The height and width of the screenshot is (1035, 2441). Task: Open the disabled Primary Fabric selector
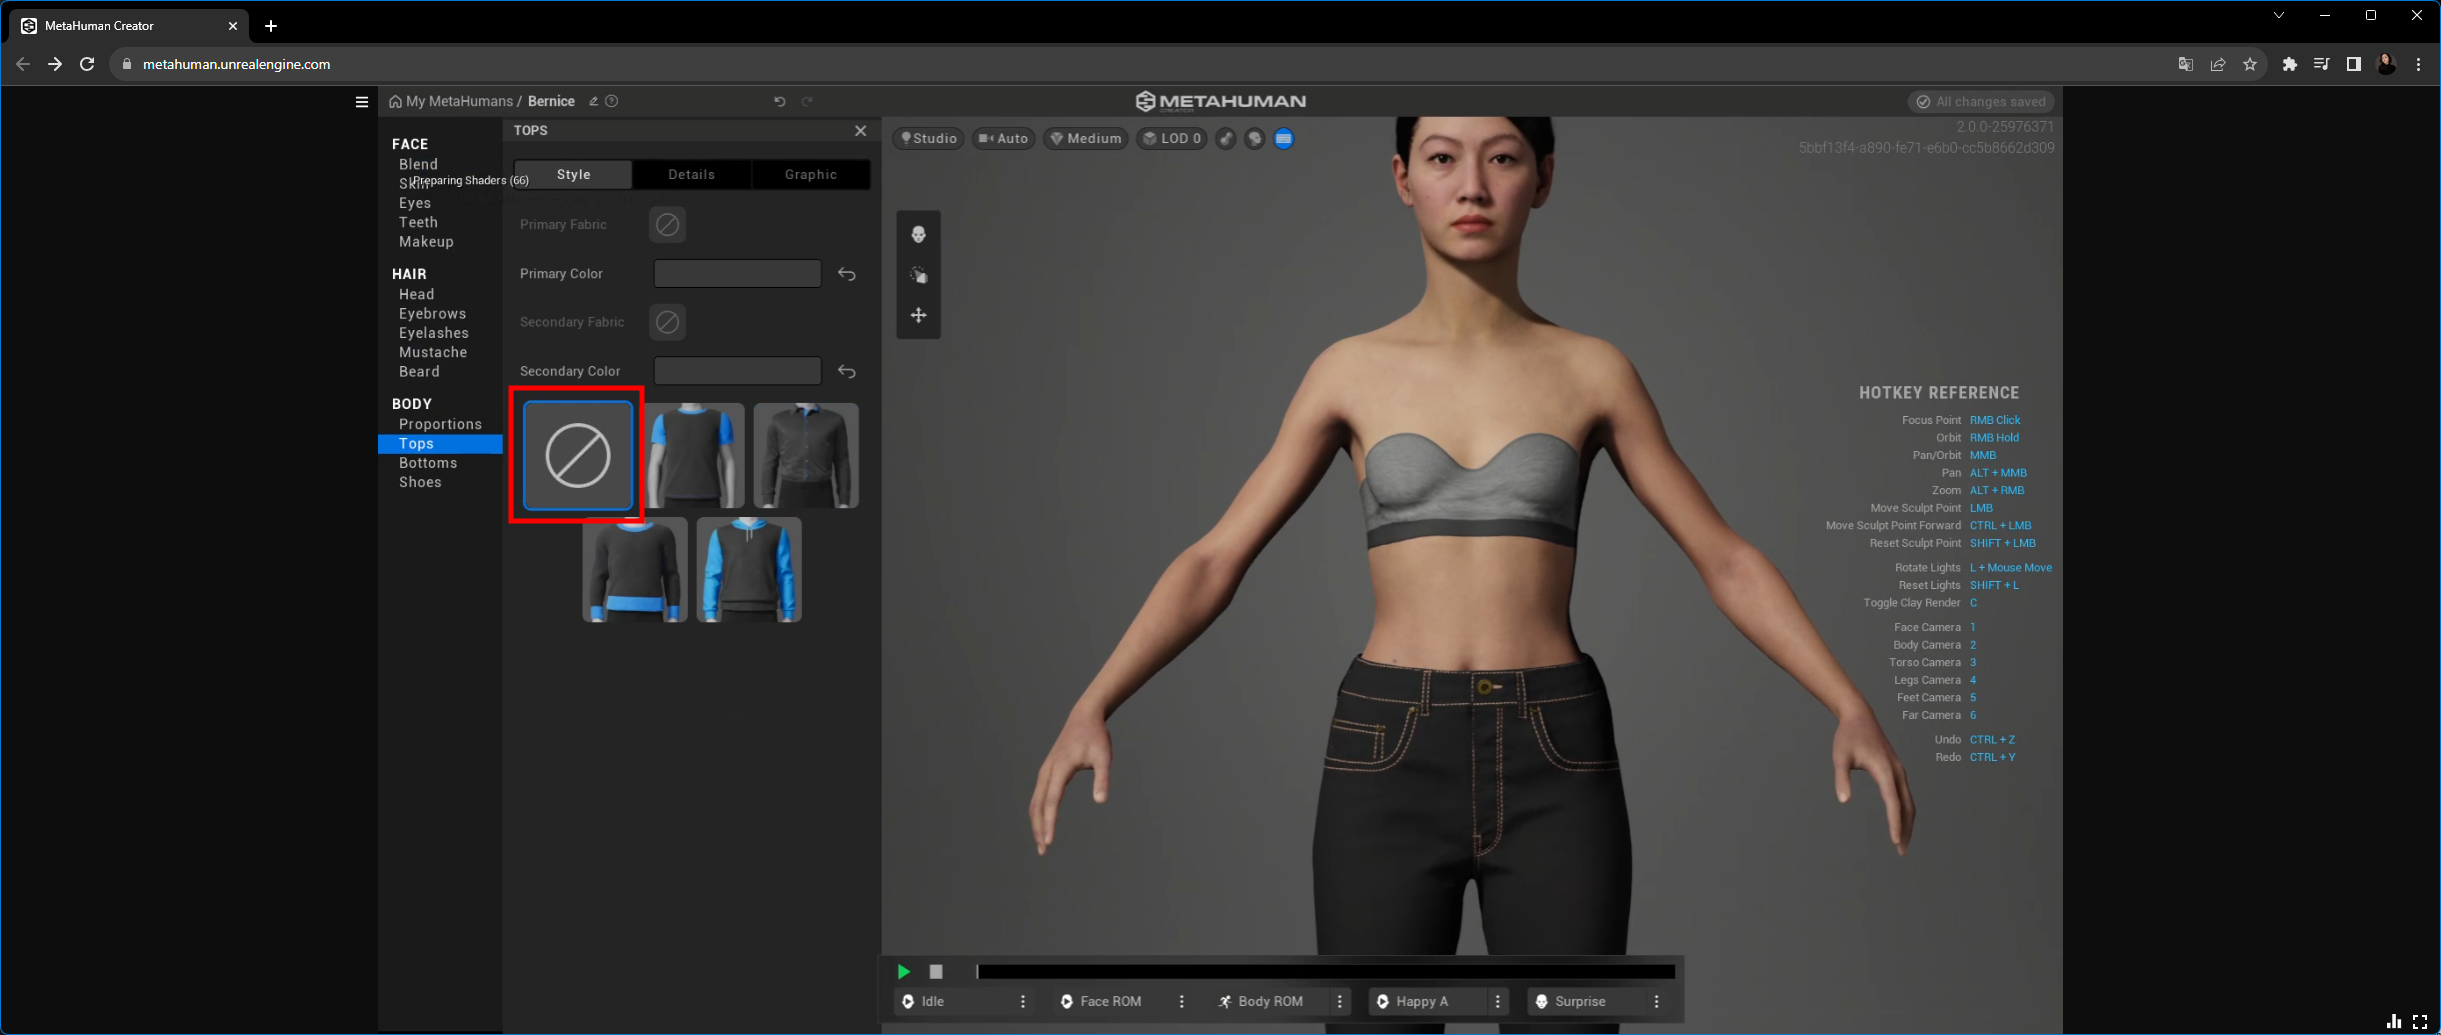pos(668,225)
